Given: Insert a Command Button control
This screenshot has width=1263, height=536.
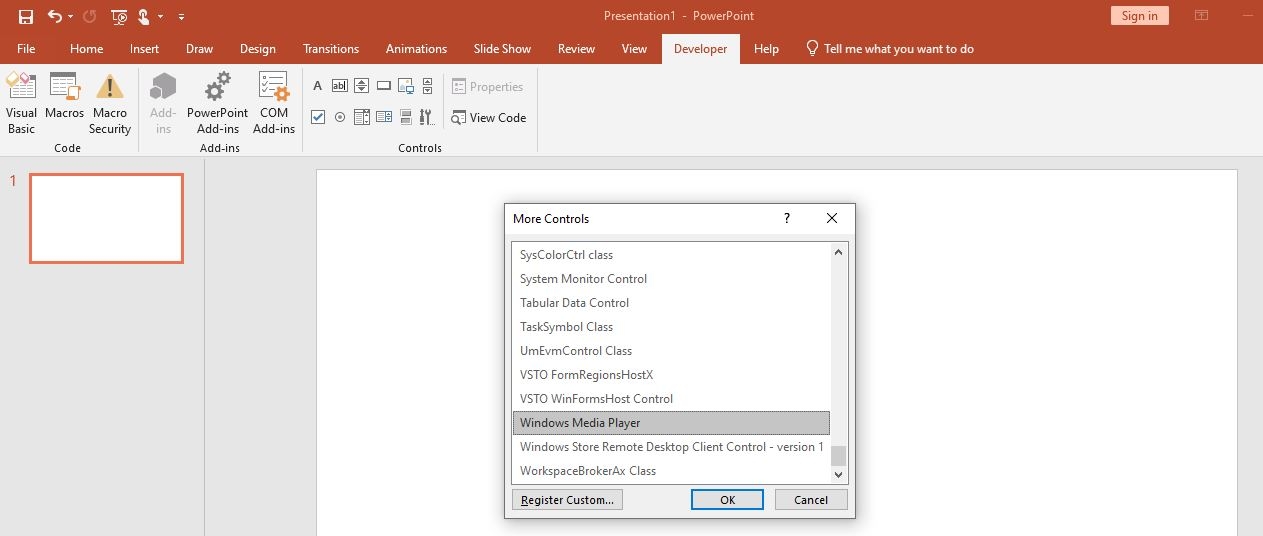Looking at the screenshot, I should (384, 86).
